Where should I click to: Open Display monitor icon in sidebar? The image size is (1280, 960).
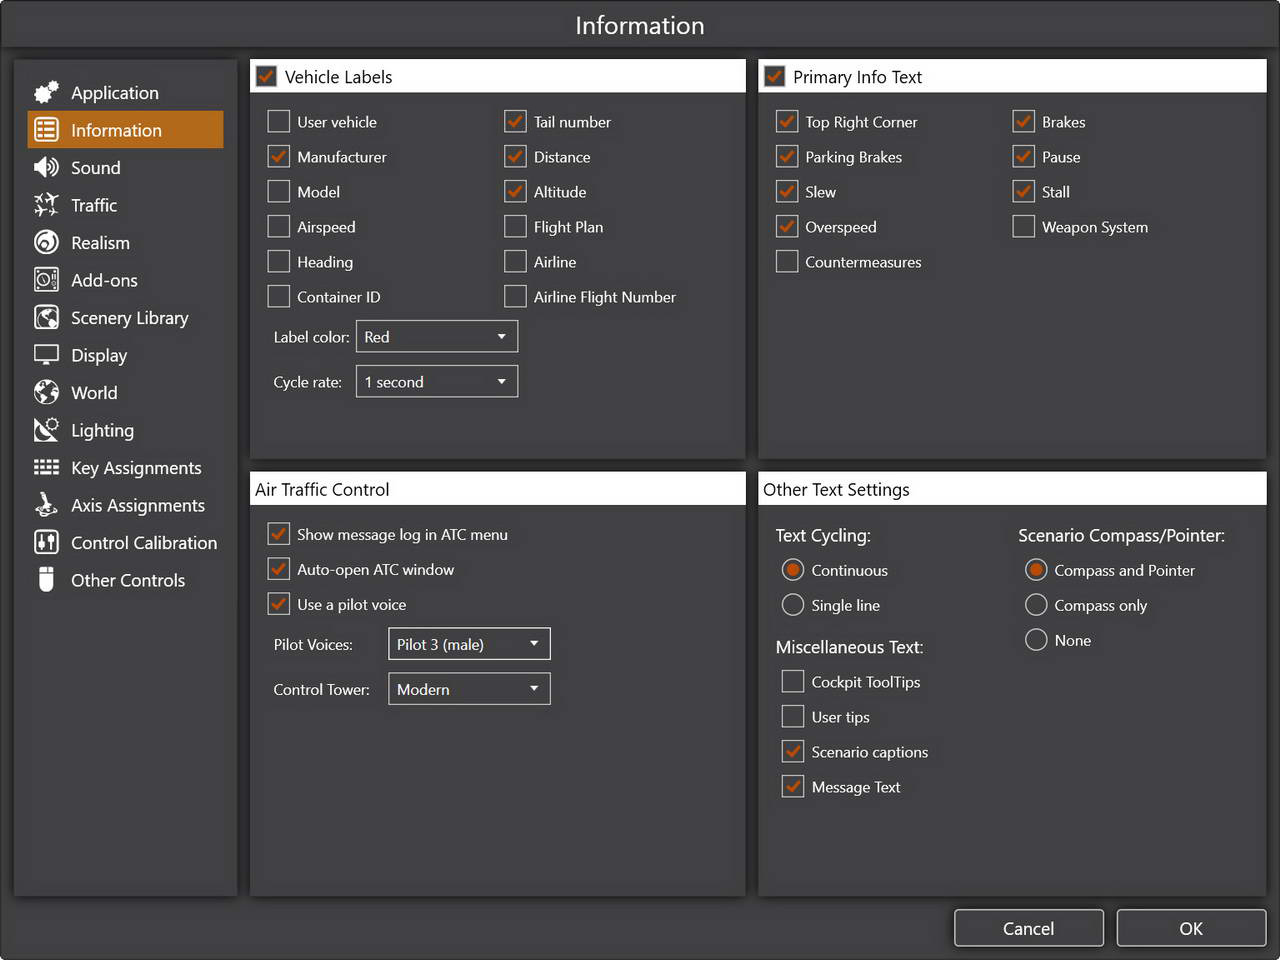46,355
